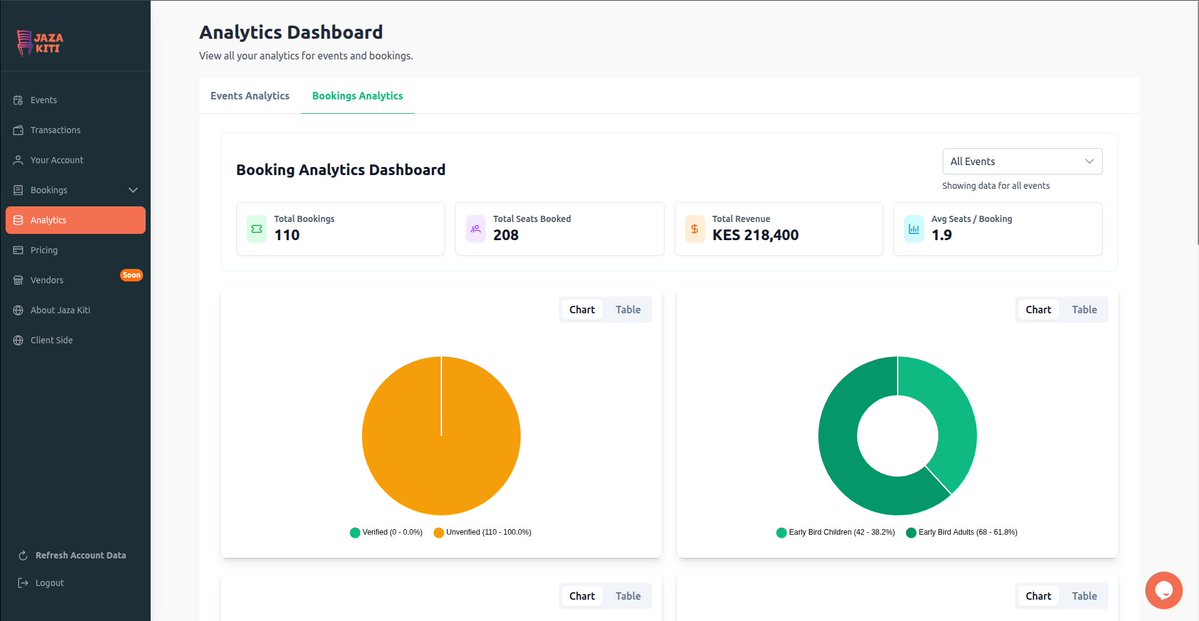The width and height of the screenshot is (1199, 621).
Task: Click the Events sidebar calendar icon
Action: [18, 100]
